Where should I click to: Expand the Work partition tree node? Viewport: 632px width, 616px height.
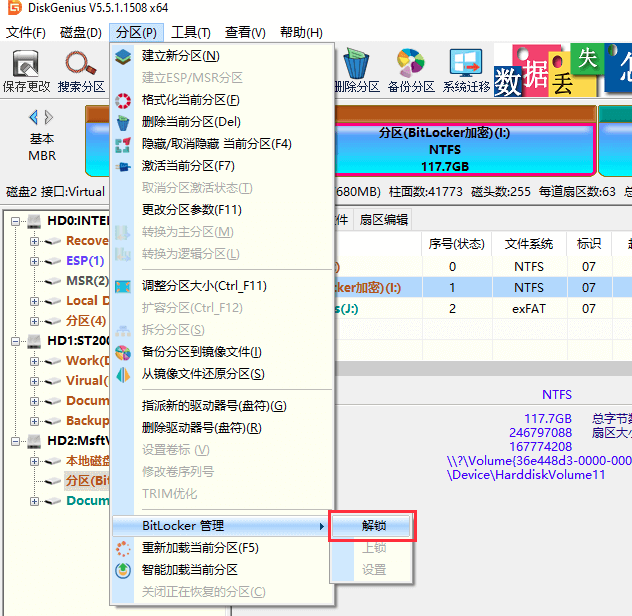click(34, 361)
